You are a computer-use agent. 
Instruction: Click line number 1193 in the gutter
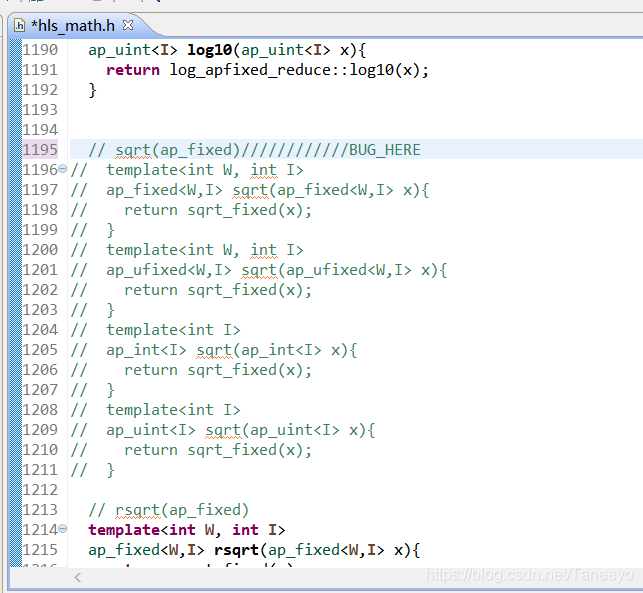pyautogui.click(x=40, y=110)
